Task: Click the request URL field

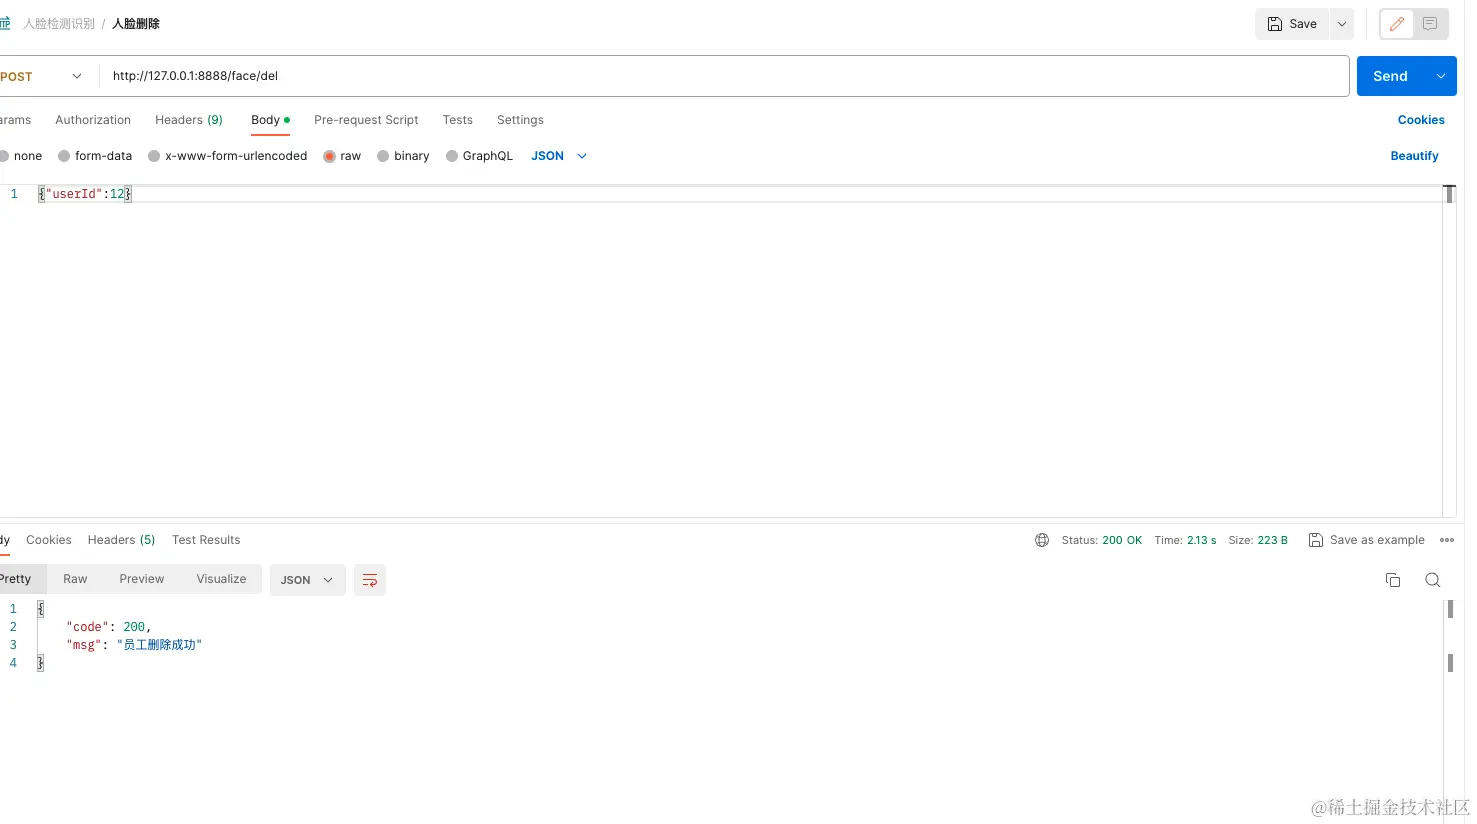Action: click(724, 76)
